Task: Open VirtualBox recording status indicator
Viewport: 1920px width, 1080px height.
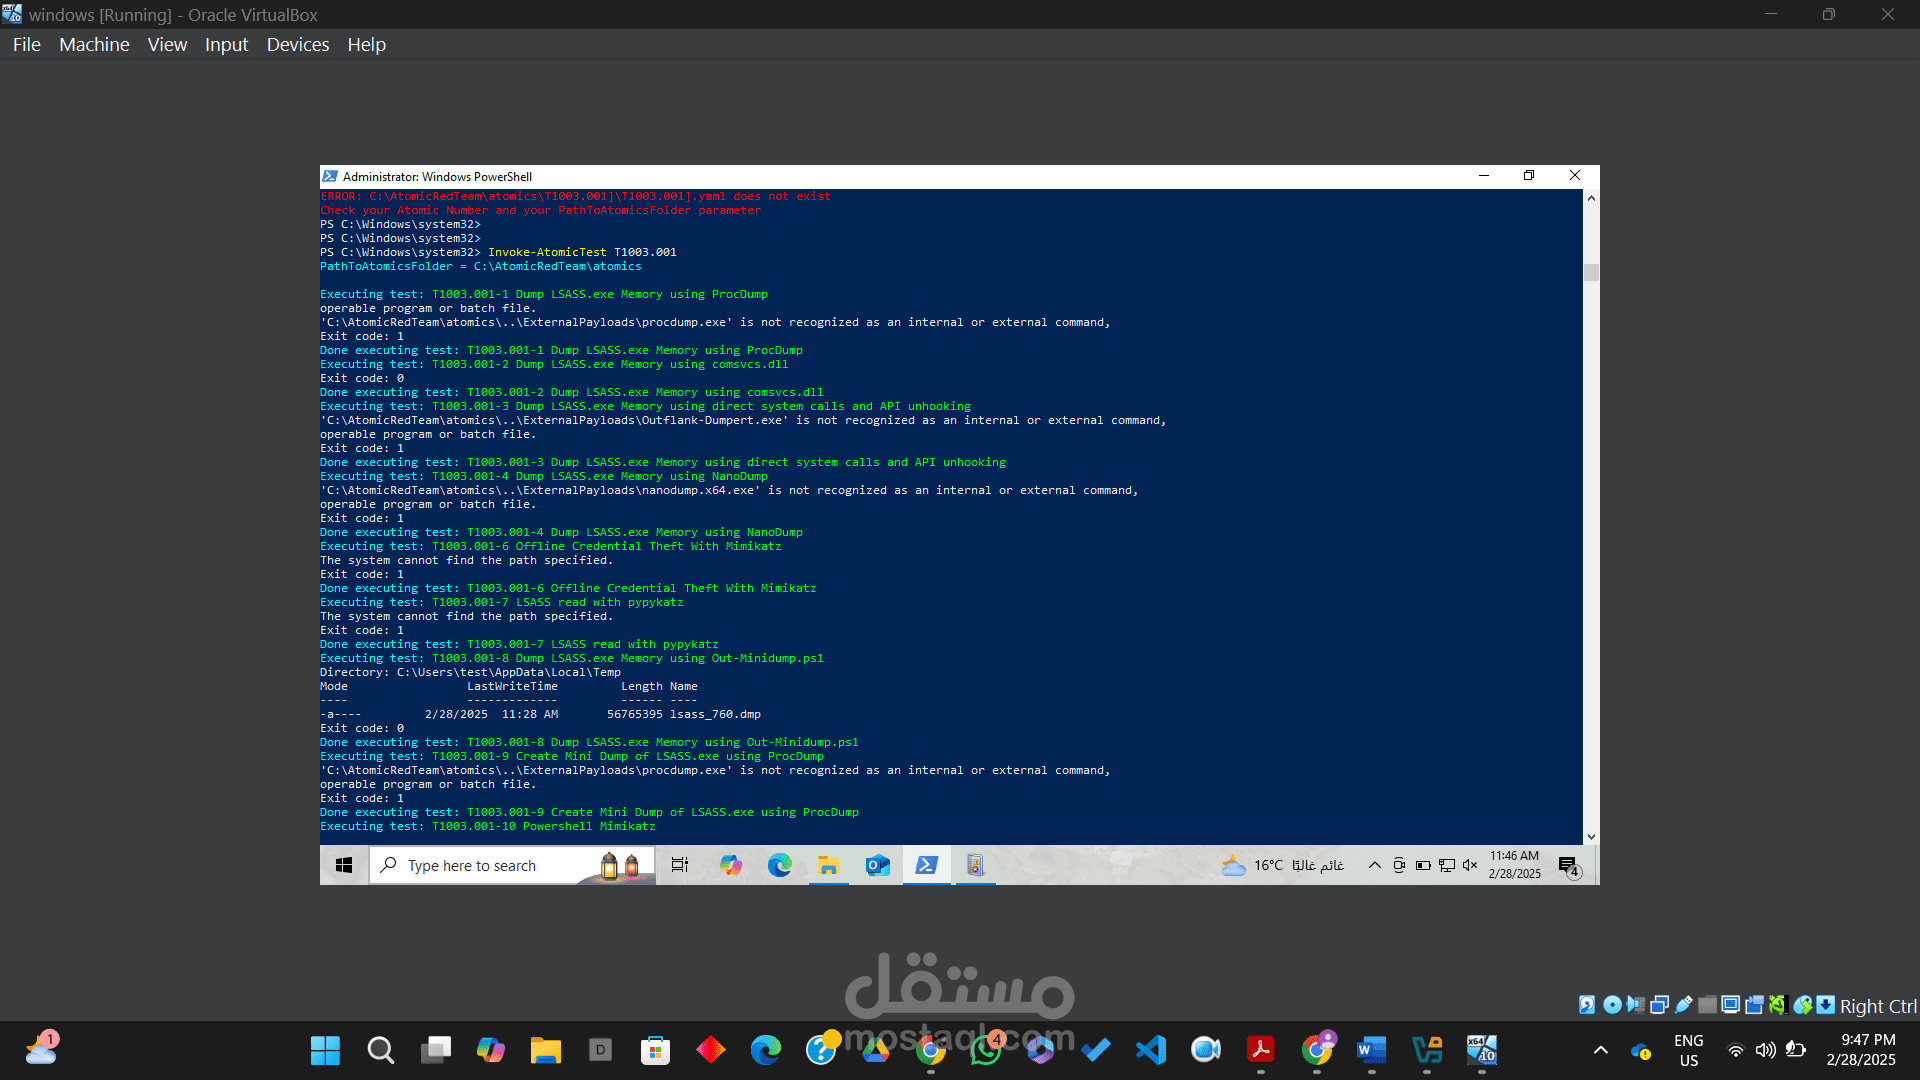Action: point(1754,1005)
